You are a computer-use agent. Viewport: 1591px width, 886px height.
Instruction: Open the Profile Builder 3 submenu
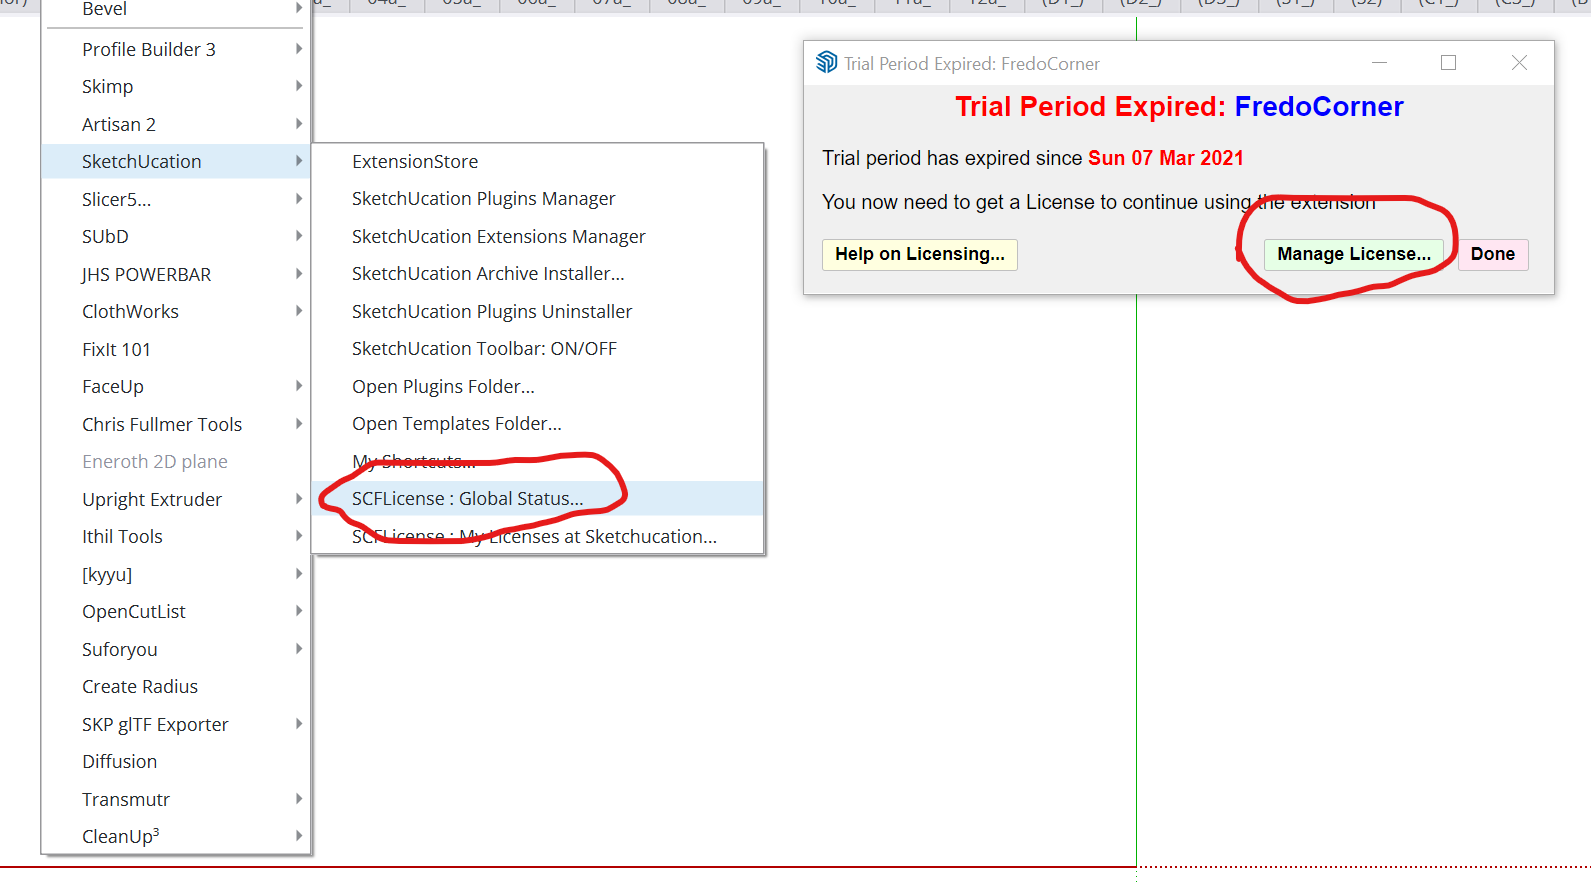176,49
